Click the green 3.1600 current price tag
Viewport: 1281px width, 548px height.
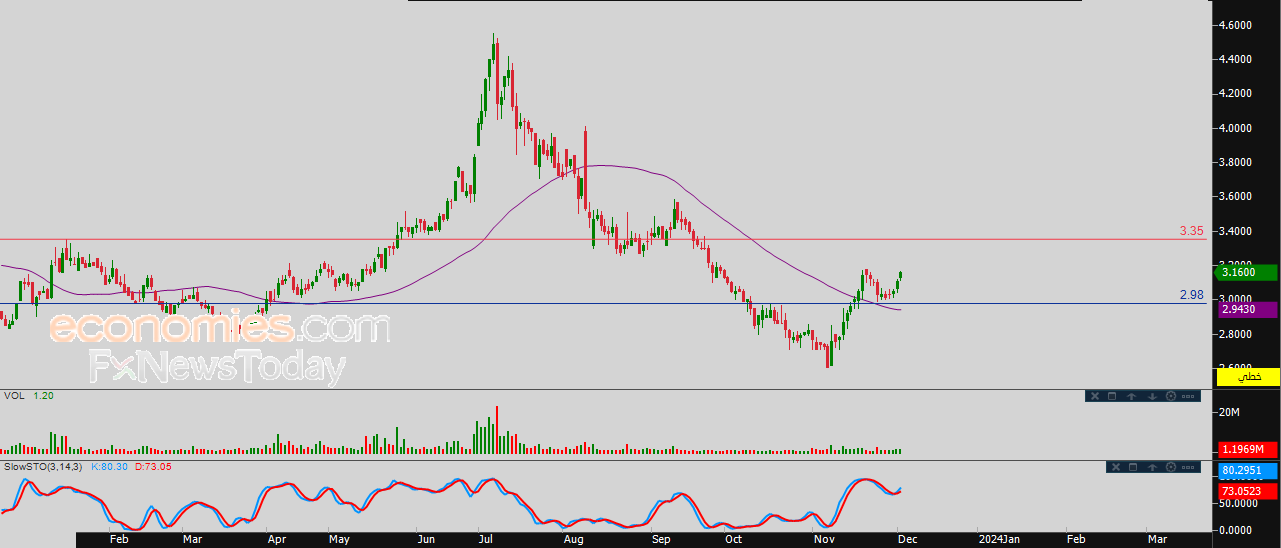pos(1247,273)
